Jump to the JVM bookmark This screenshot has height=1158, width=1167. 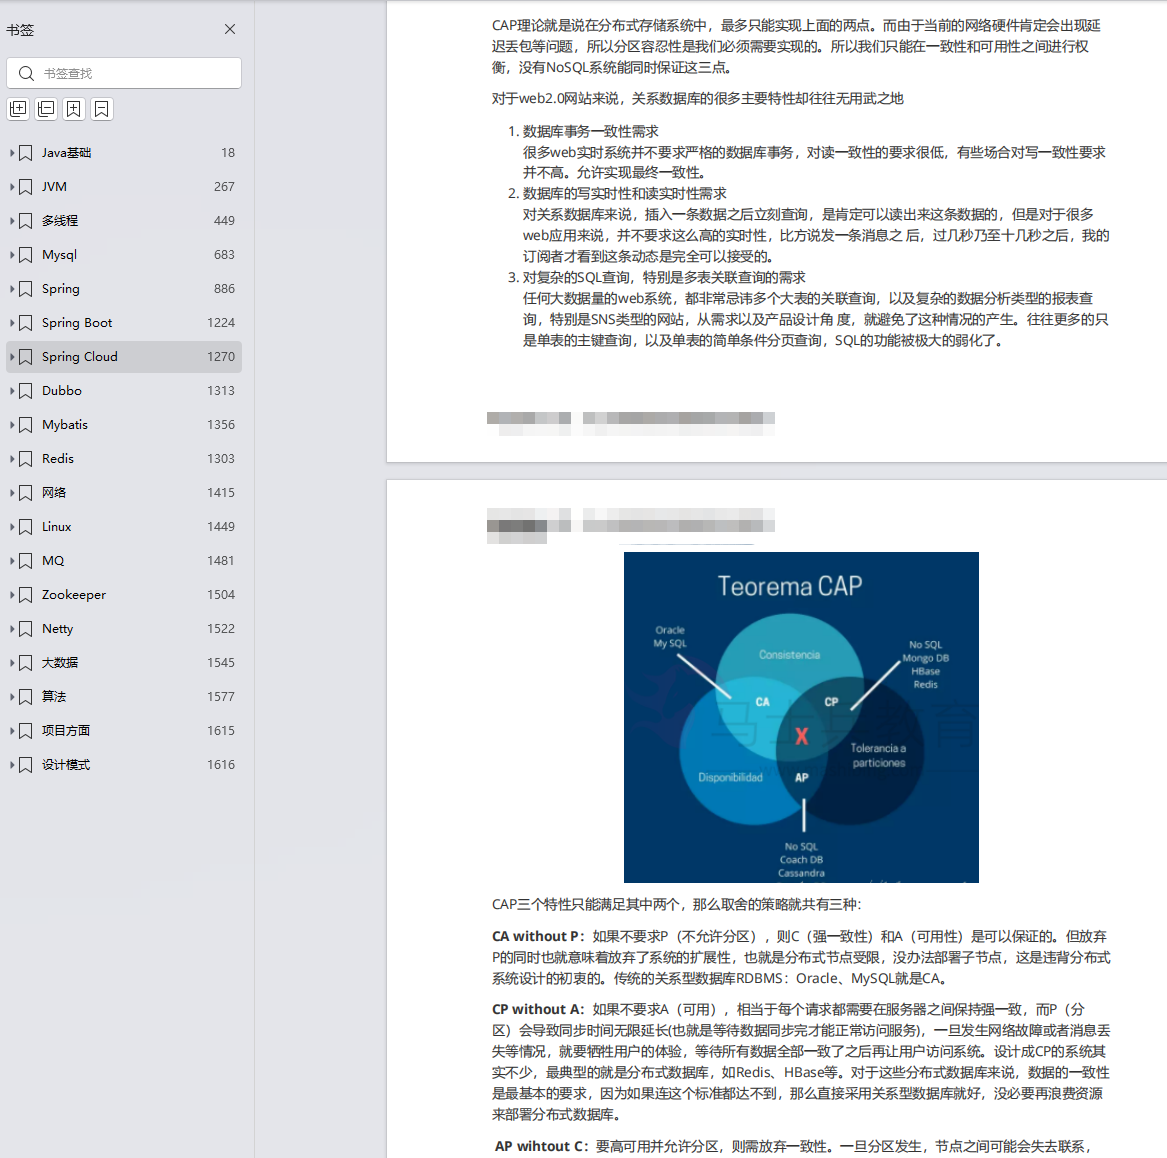coord(55,187)
